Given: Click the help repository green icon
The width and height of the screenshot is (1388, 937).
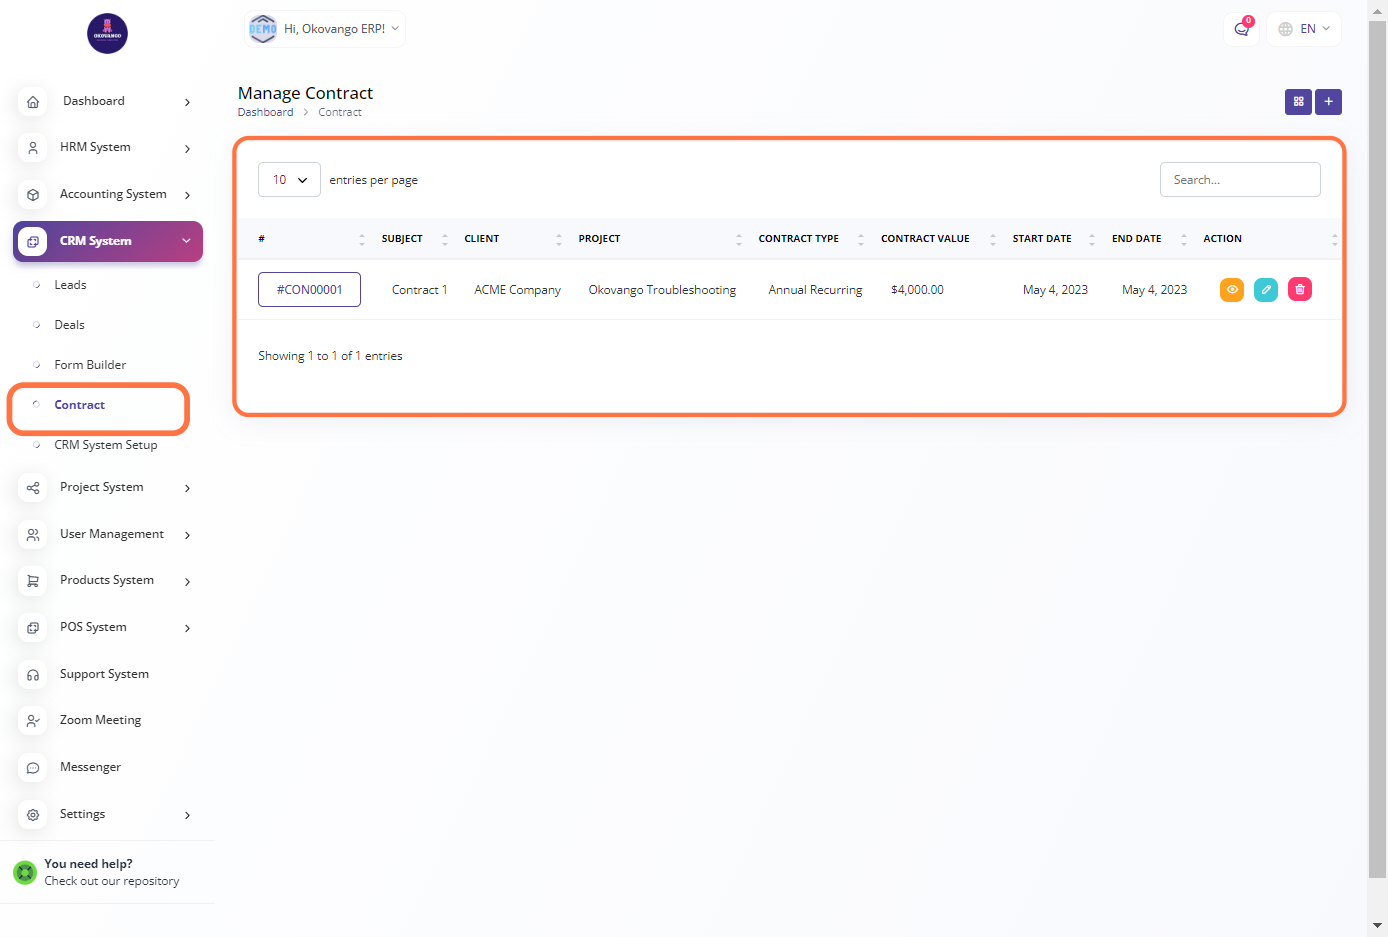Looking at the screenshot, I should point(25,873).
